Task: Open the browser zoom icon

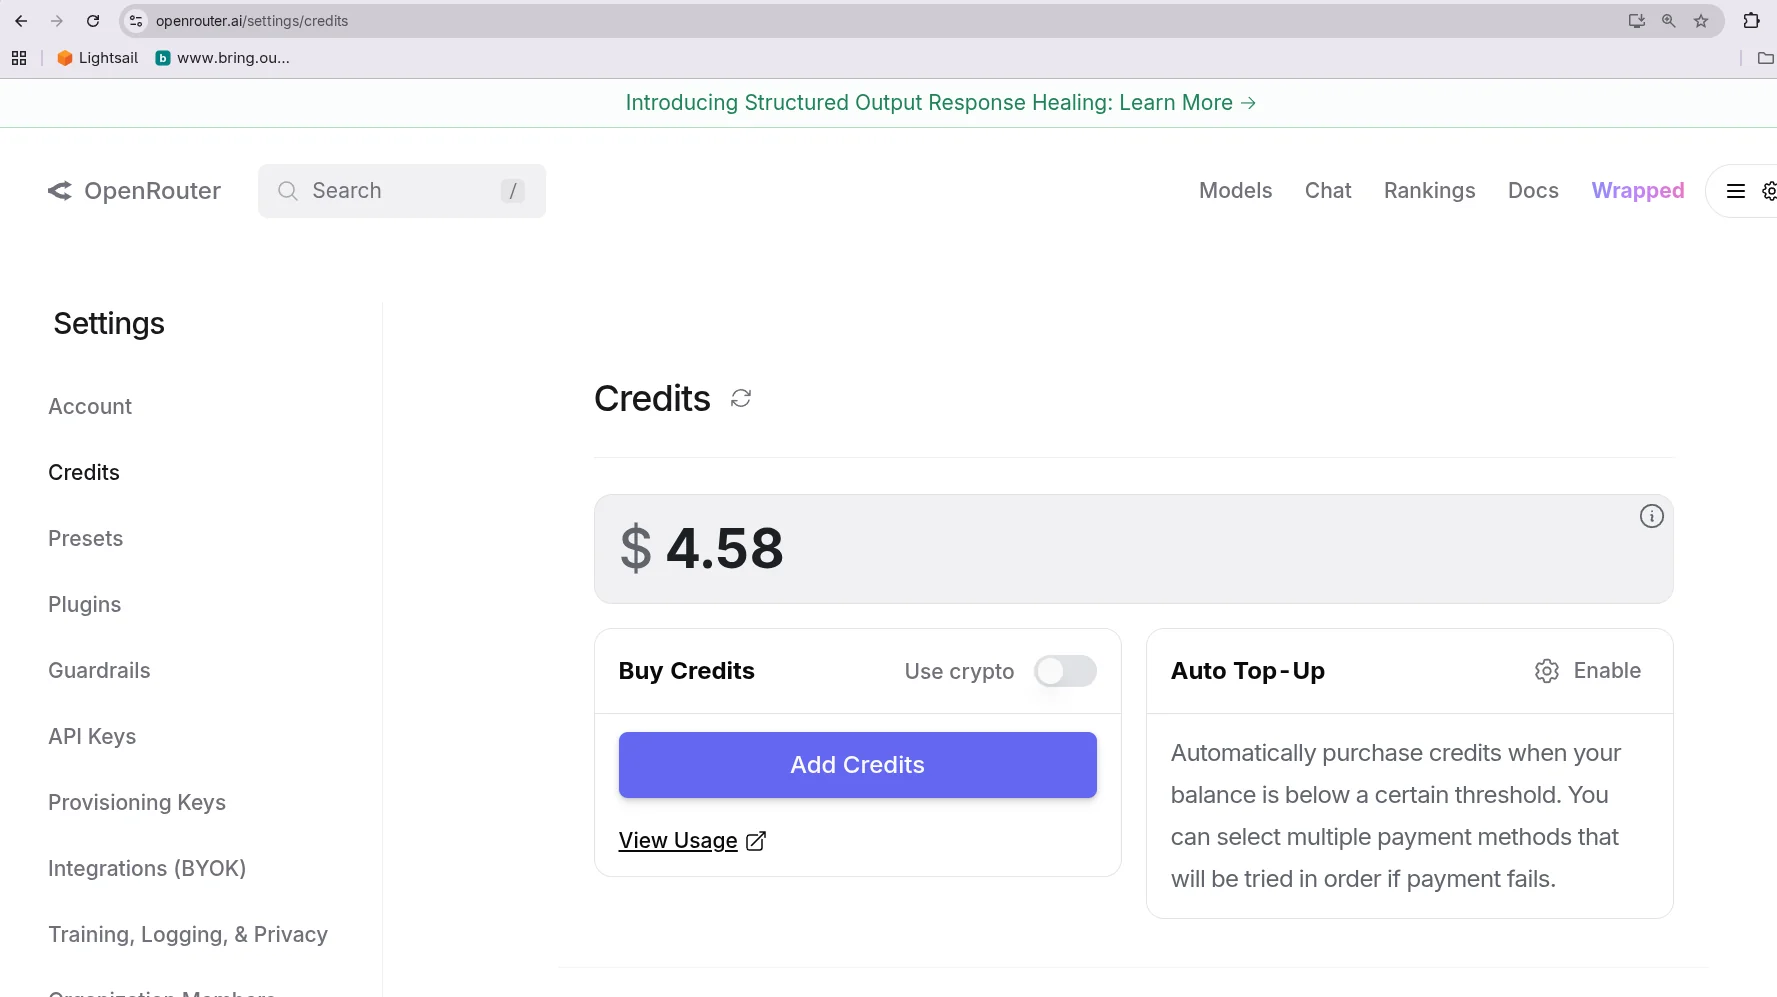Action: pyautogui.click(x=1668, y=21)
